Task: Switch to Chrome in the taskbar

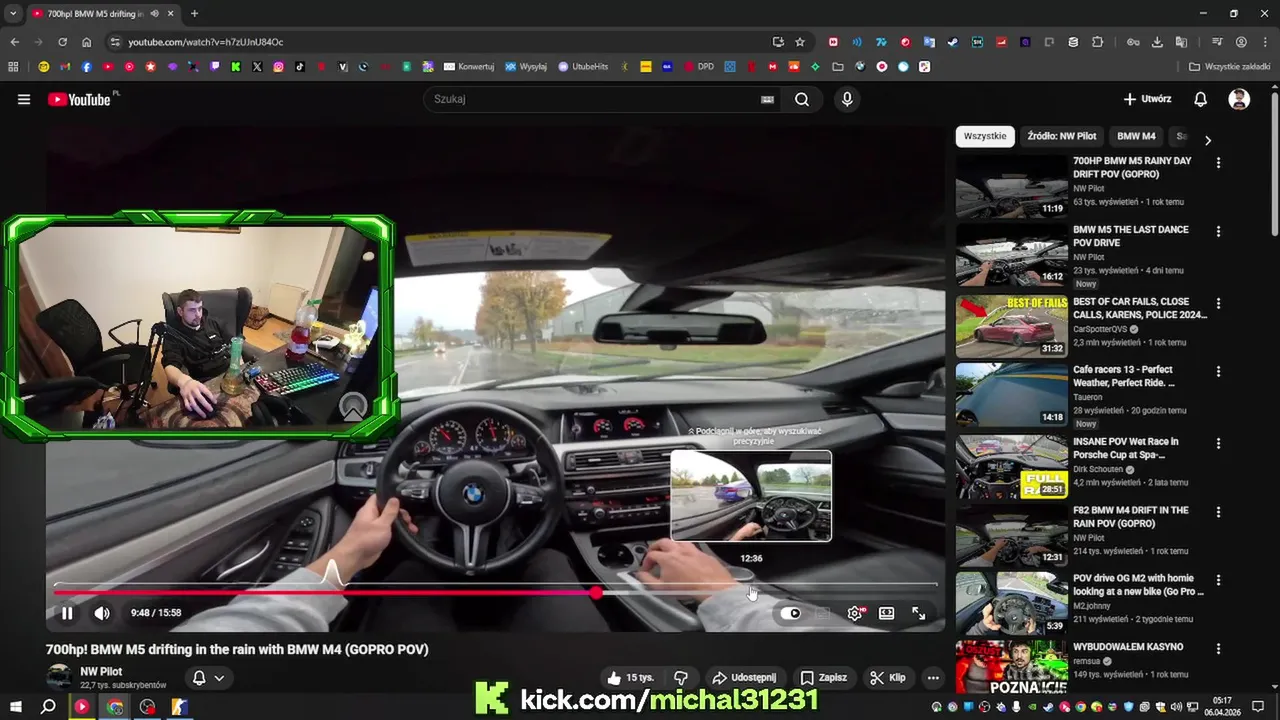Action: point(115,707)
